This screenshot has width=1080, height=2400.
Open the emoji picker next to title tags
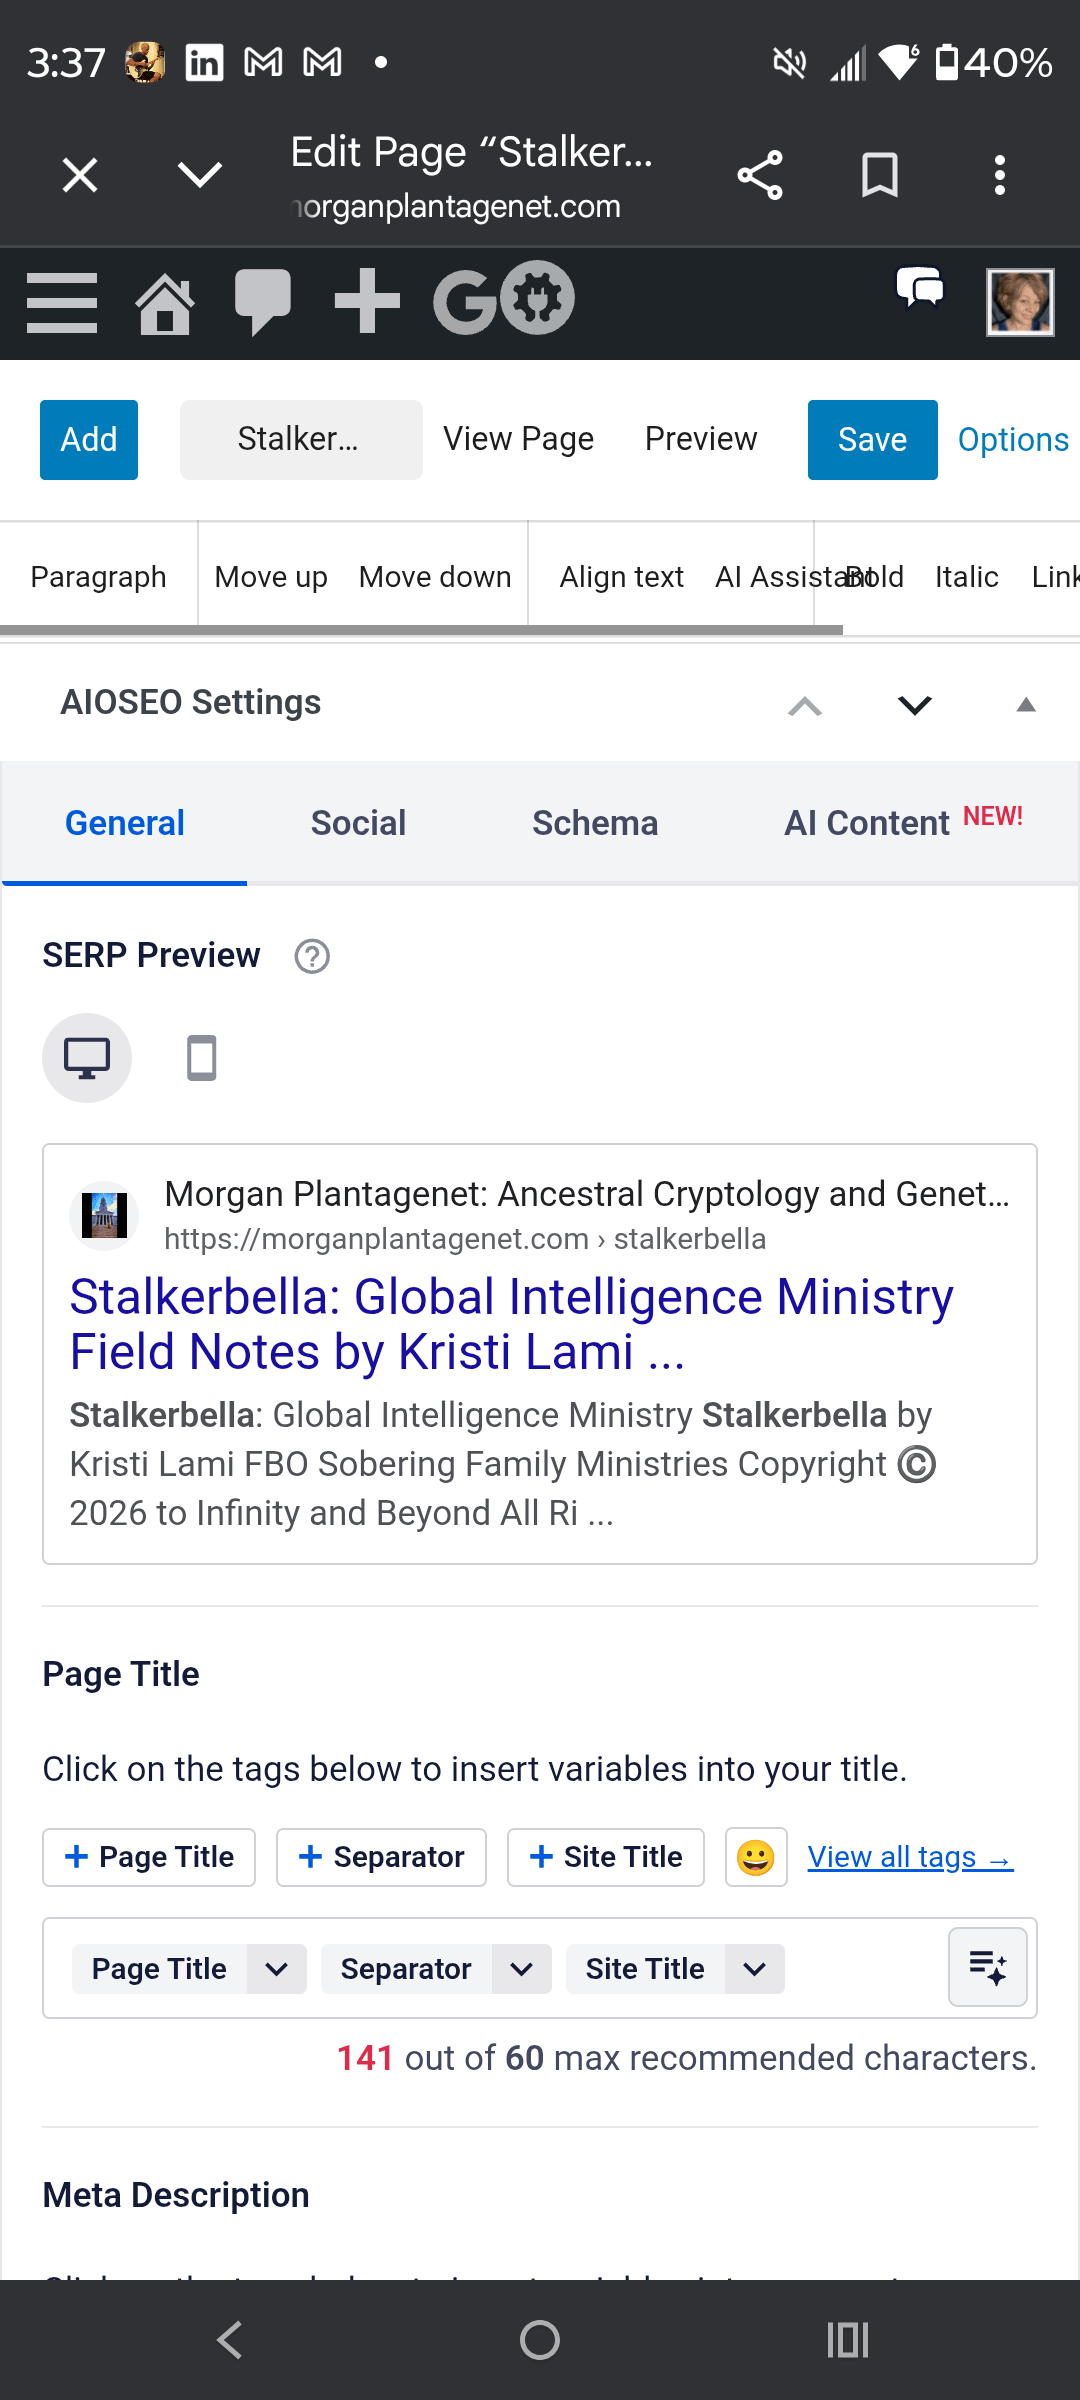pyautogui.click(x=756, y=1856)
